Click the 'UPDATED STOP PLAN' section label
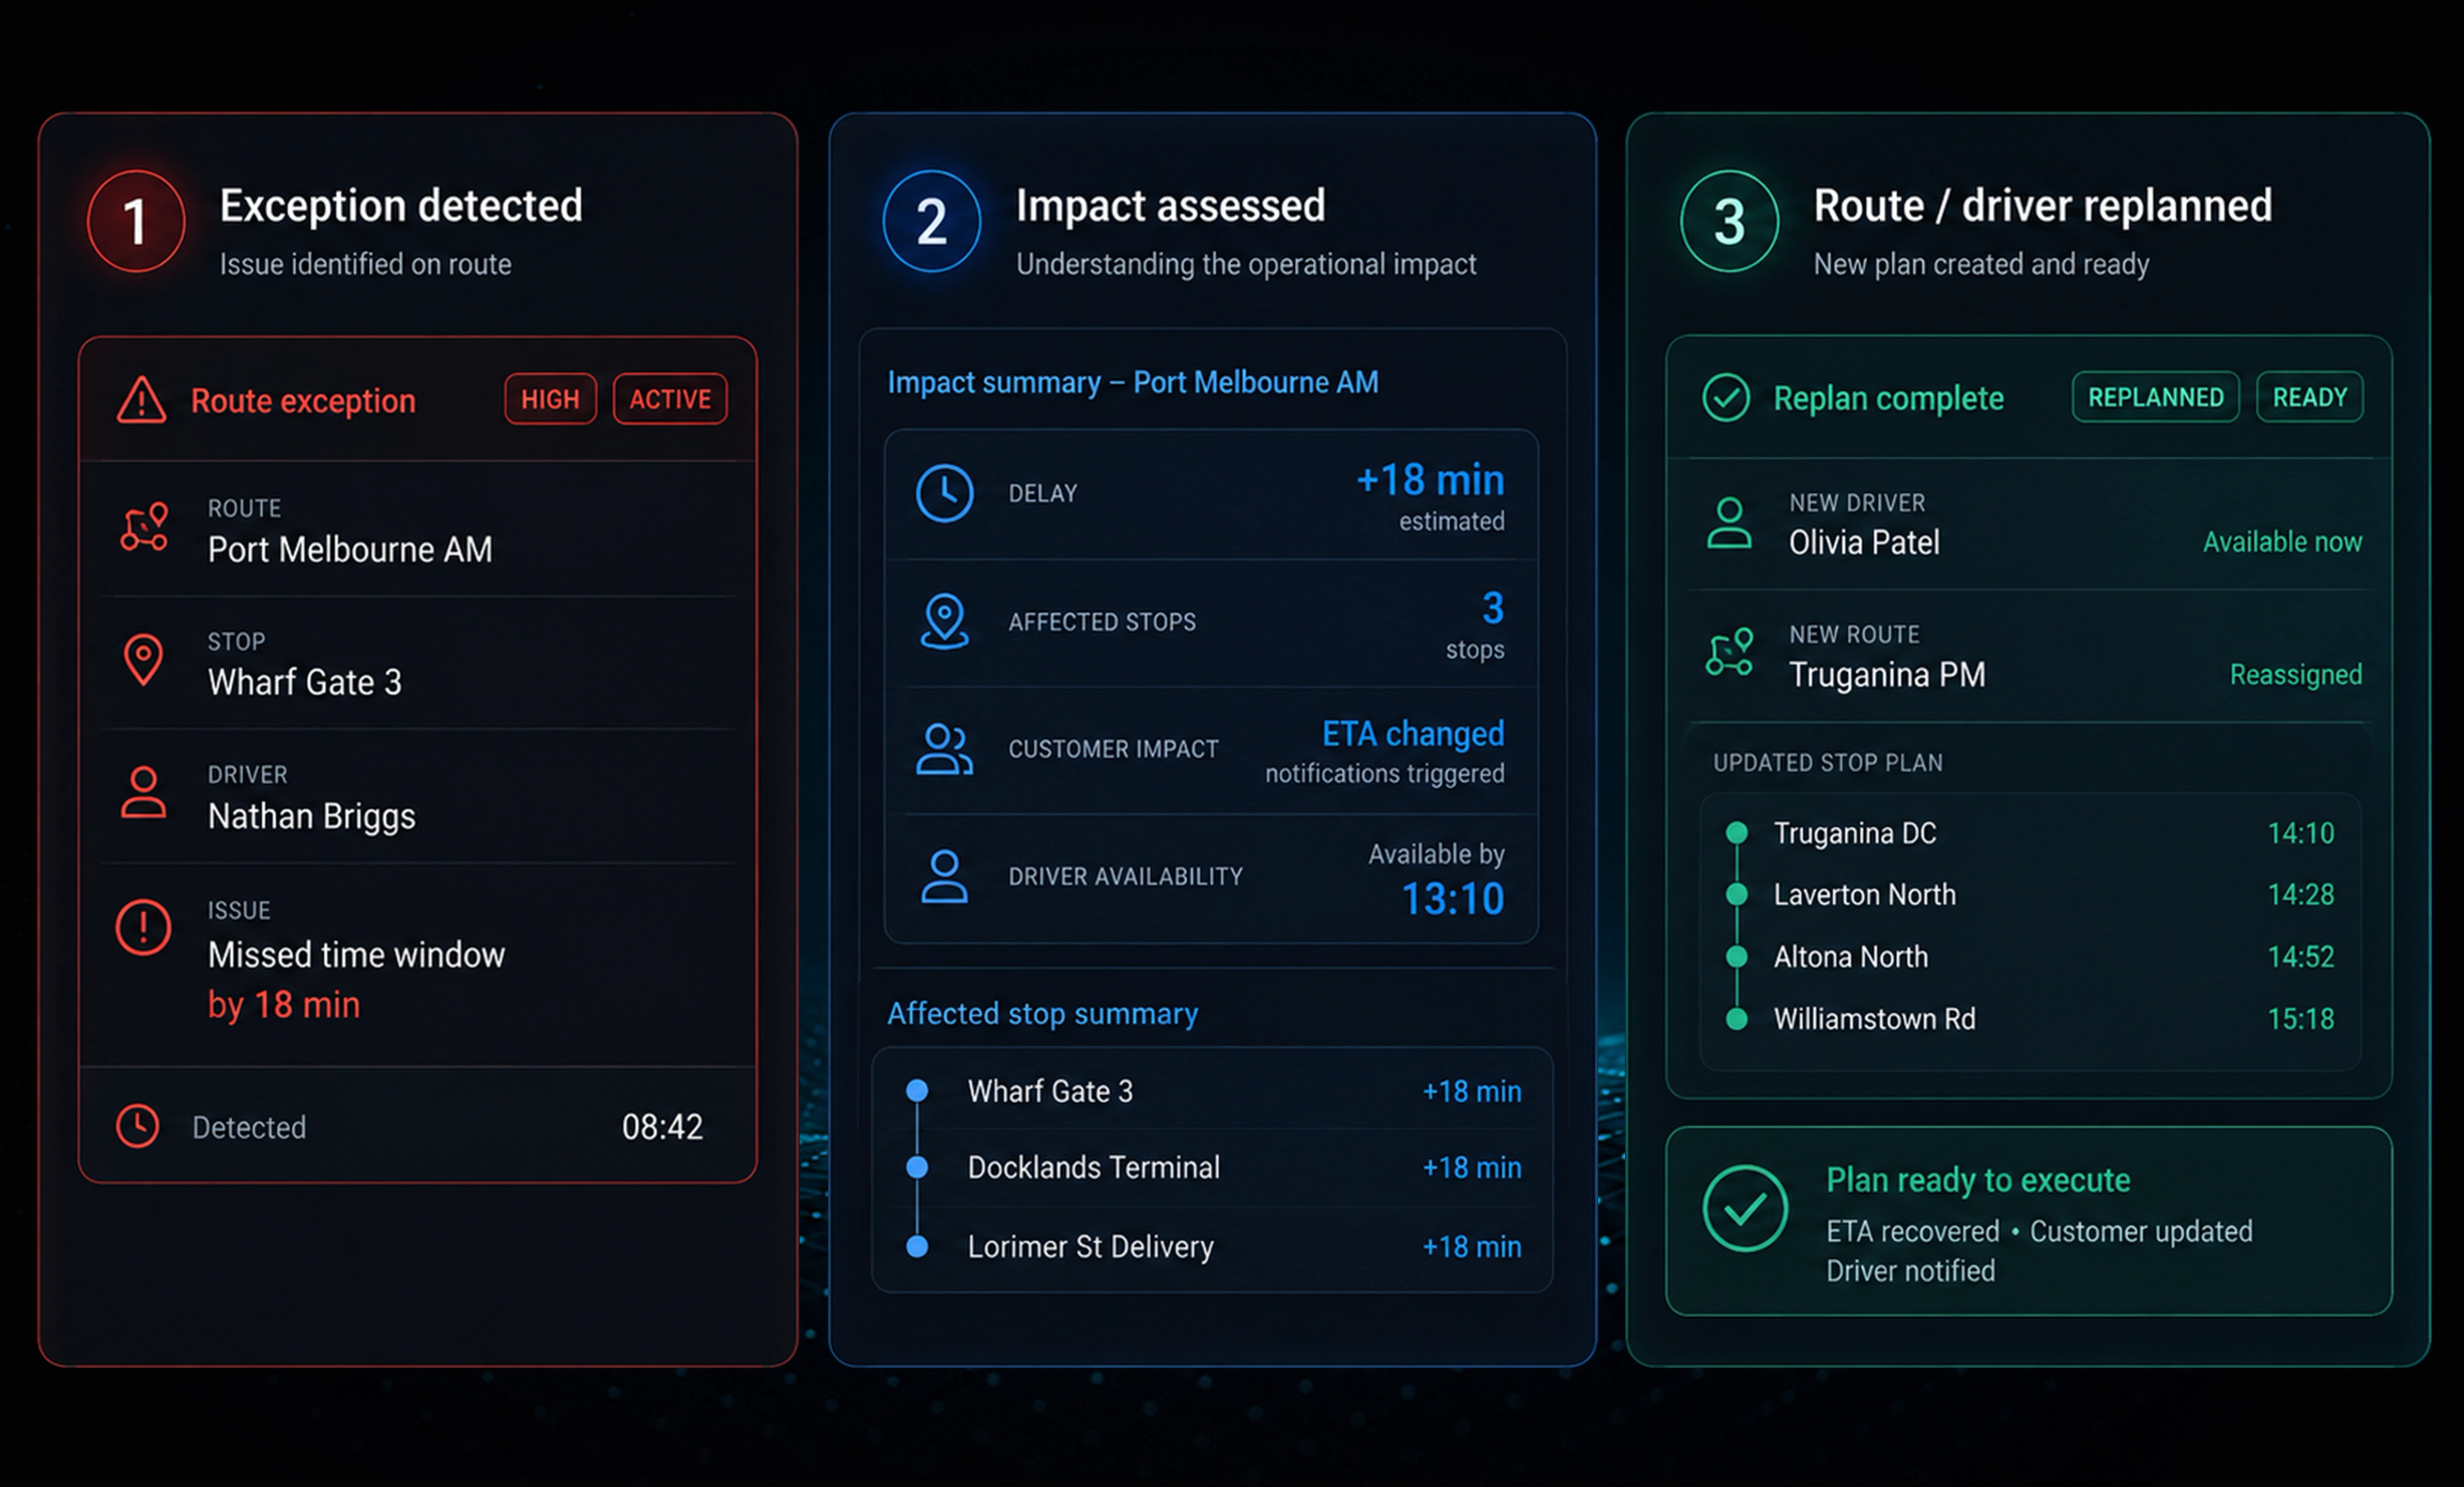This screenshot has height=1487, width=2464. 1828,763
